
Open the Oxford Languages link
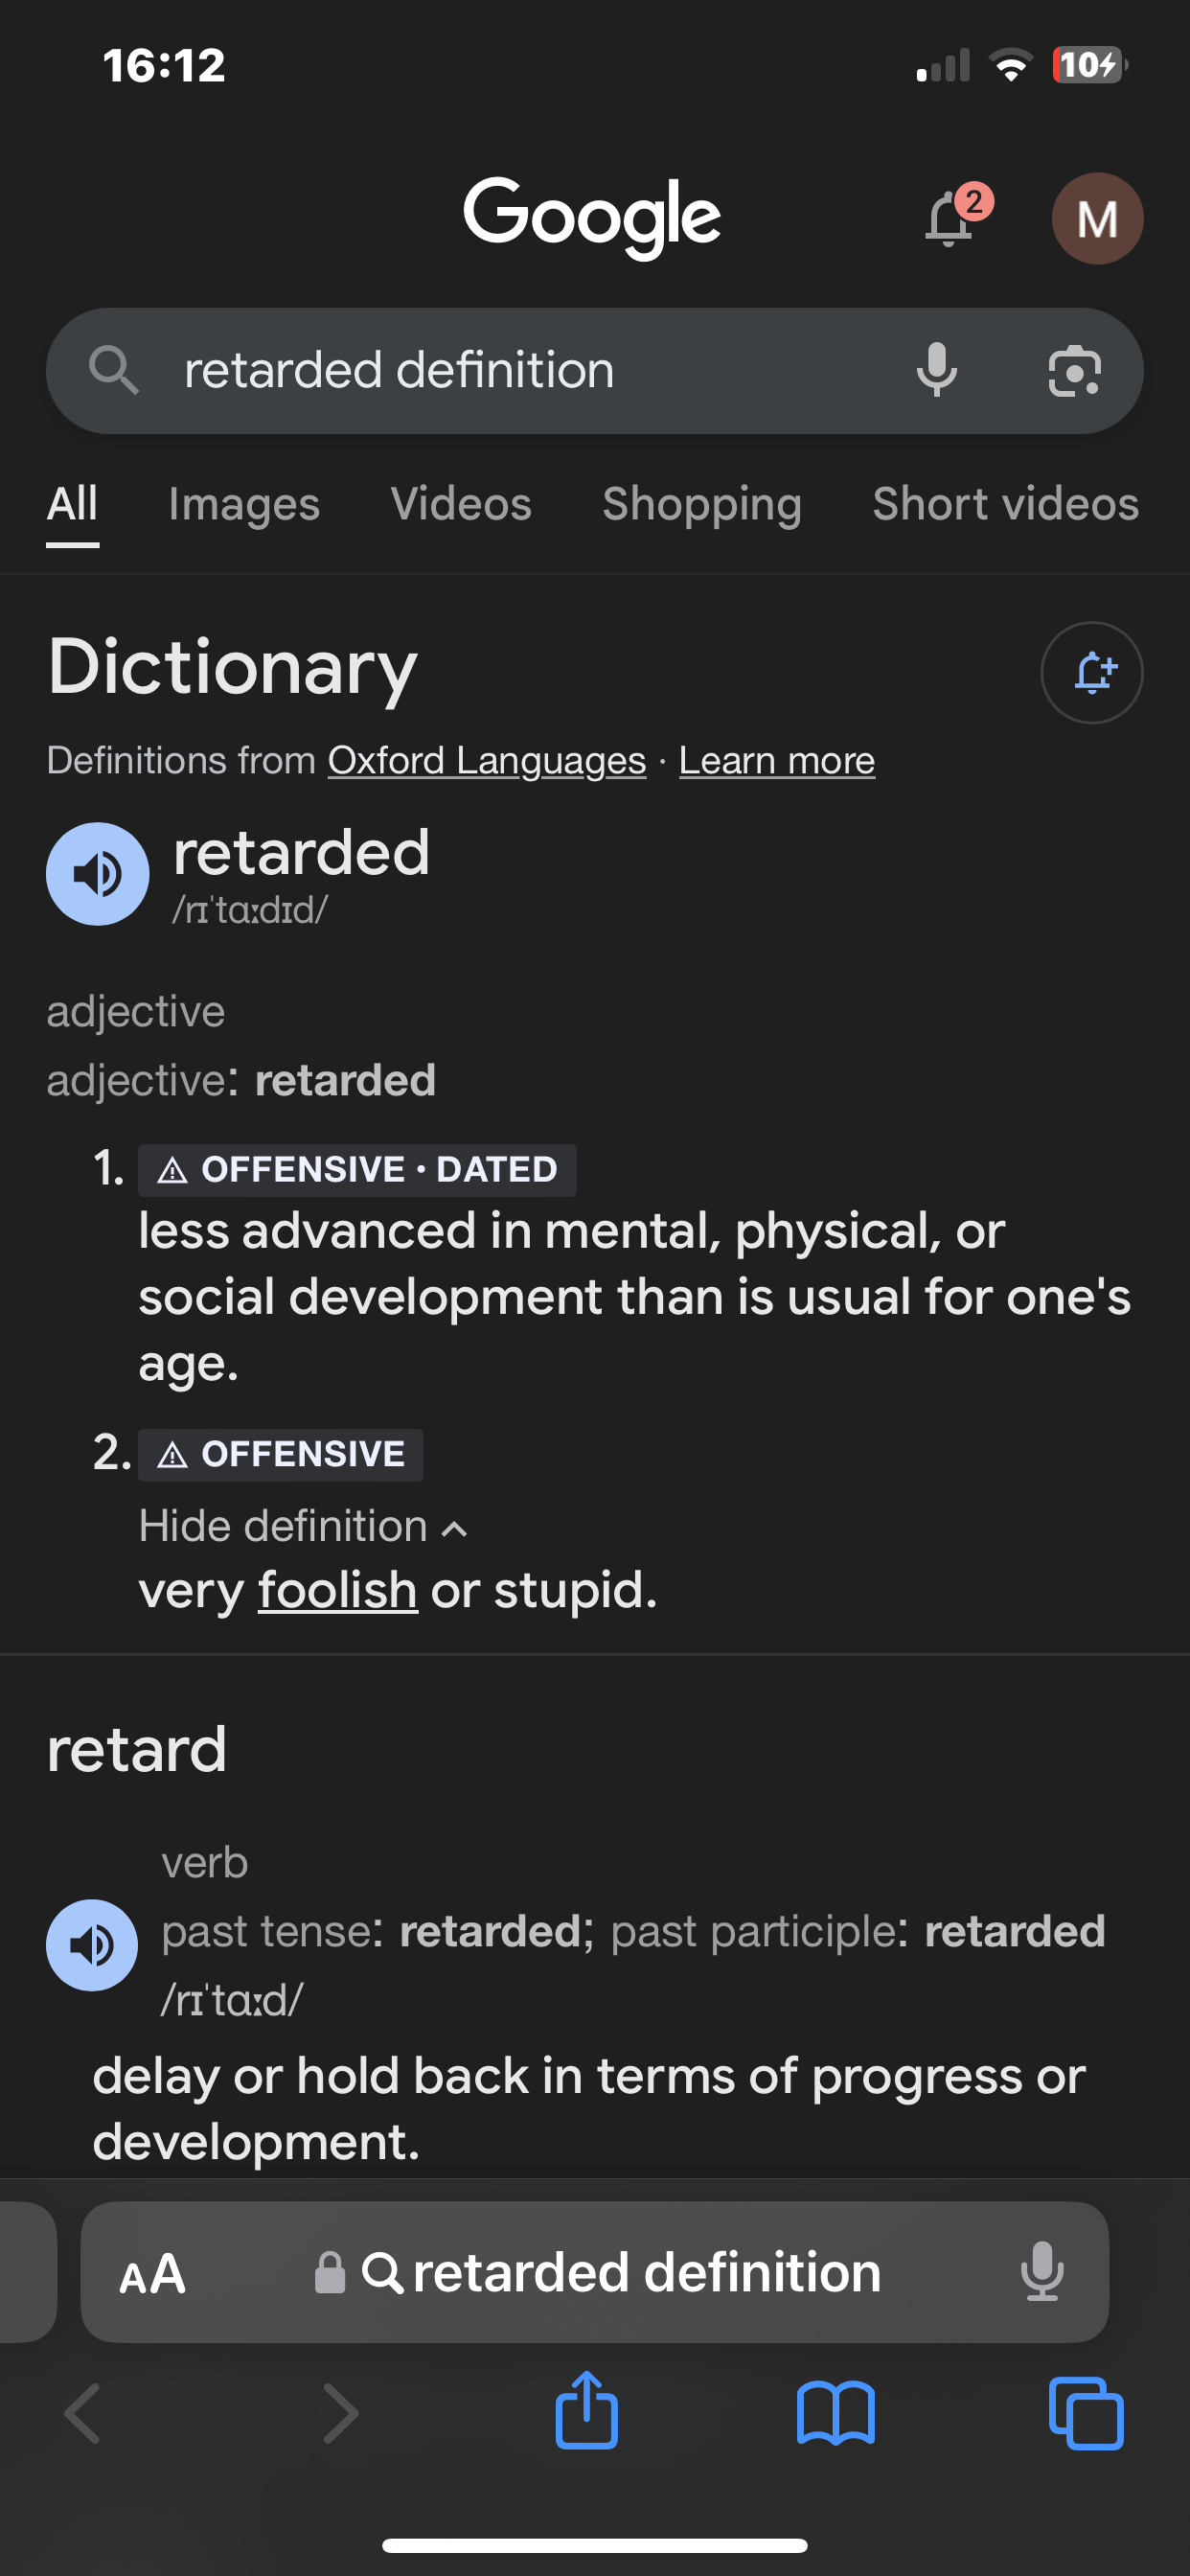487,761
